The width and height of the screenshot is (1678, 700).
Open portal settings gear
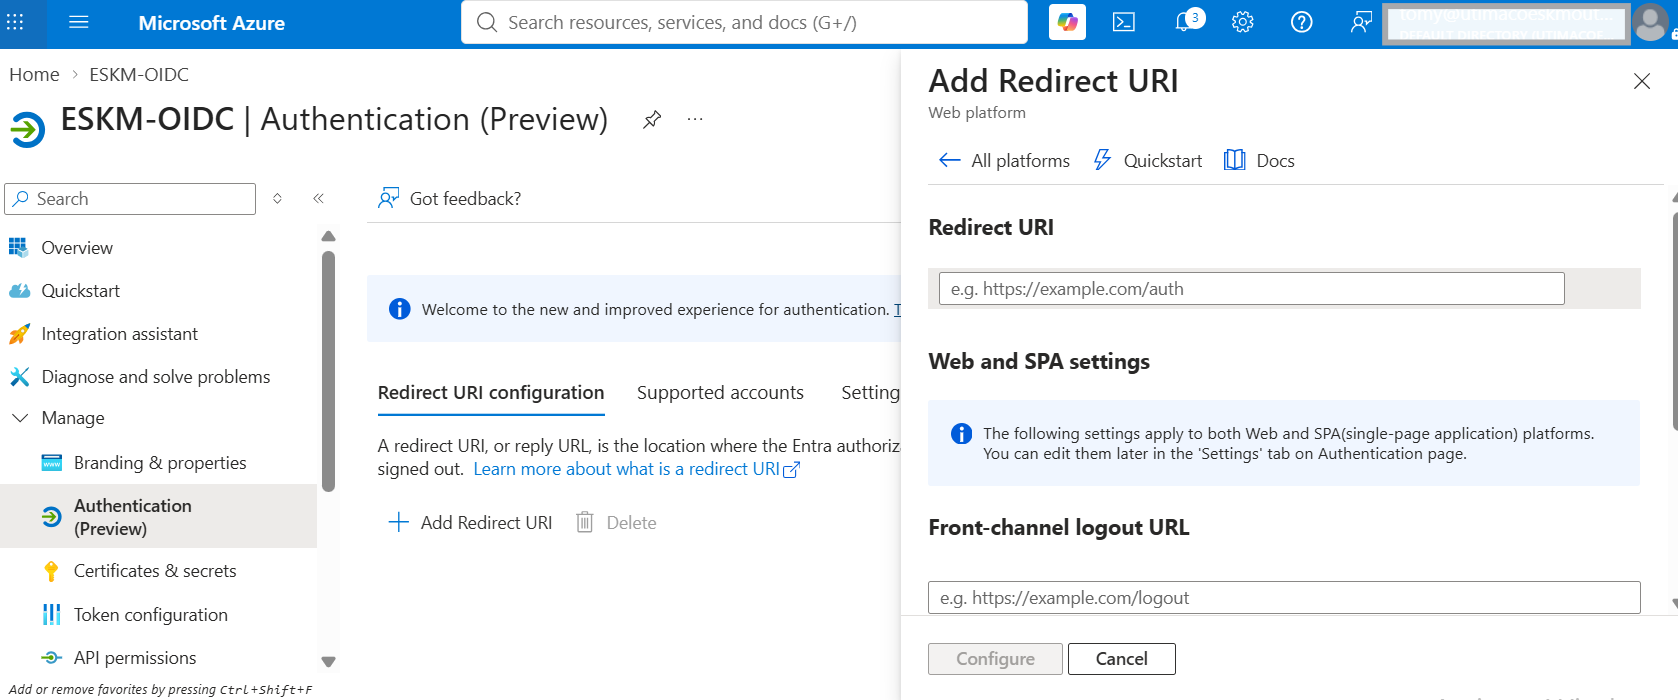[1243, 22]
